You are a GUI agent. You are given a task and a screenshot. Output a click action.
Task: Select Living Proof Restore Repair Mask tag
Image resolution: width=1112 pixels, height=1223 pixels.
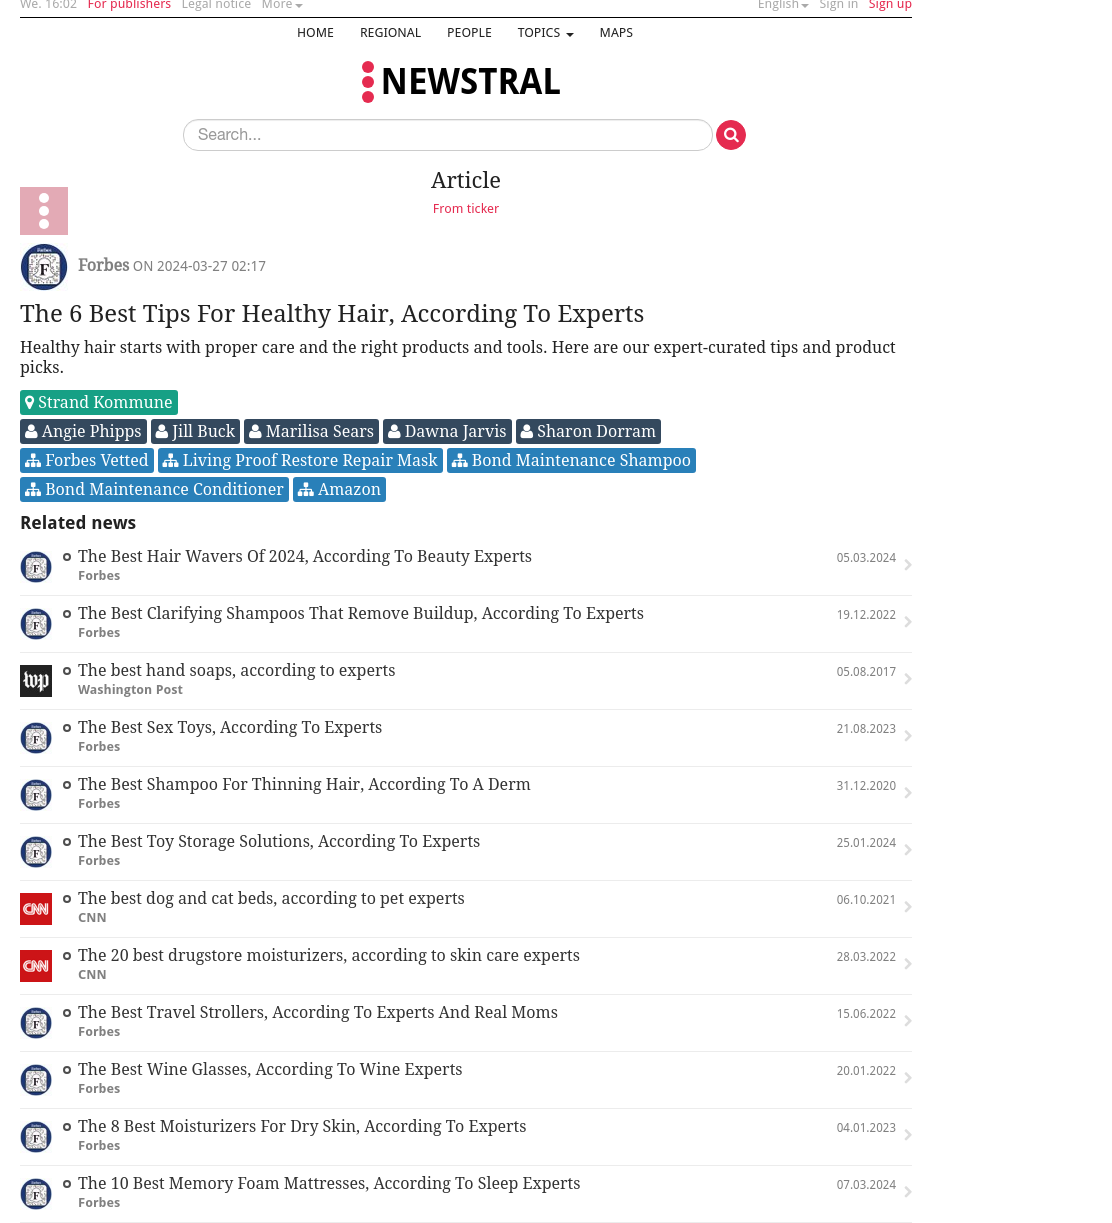pos(300,460)
